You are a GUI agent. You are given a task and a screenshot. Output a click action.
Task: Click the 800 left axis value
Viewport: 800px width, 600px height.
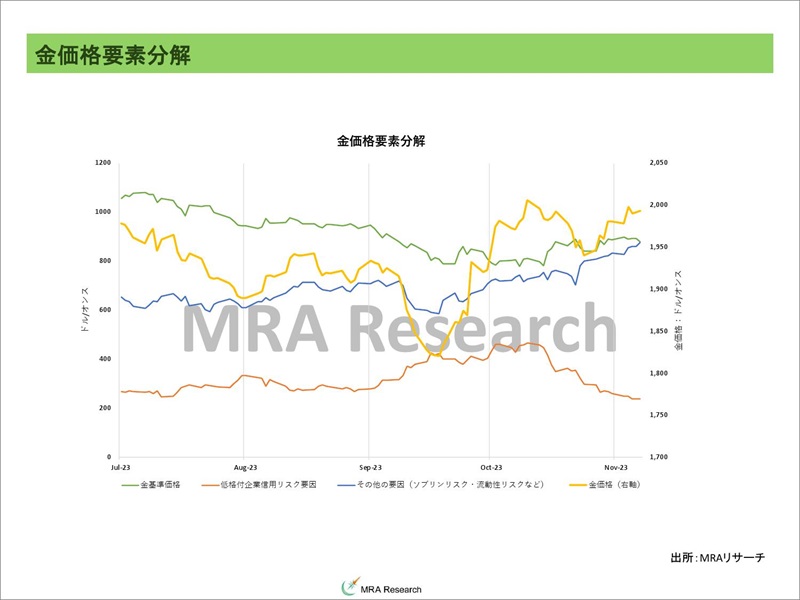pos(105,261)
